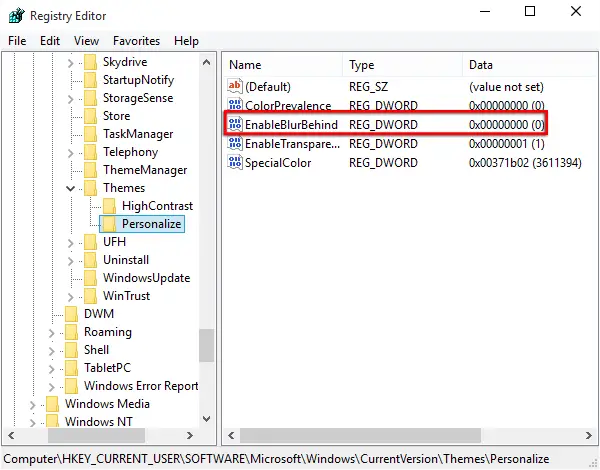Click the TaskManager folder icon
600x470 pixels.
tap(90, 134)
